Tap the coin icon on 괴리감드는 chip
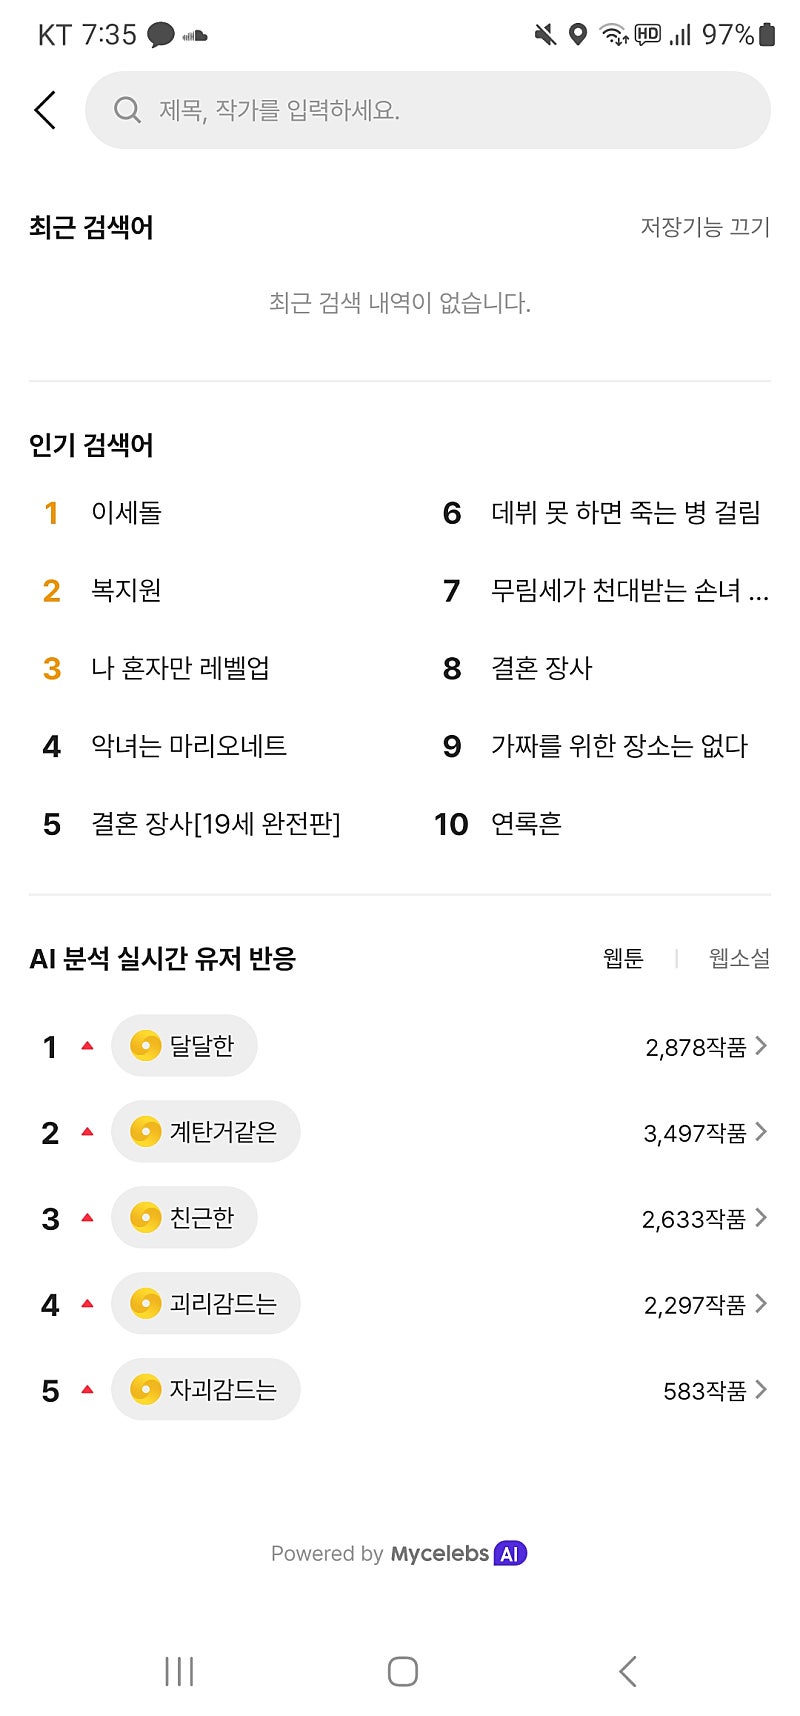Viewport: 800px width, 1716px height. [x=146, y=1304]
